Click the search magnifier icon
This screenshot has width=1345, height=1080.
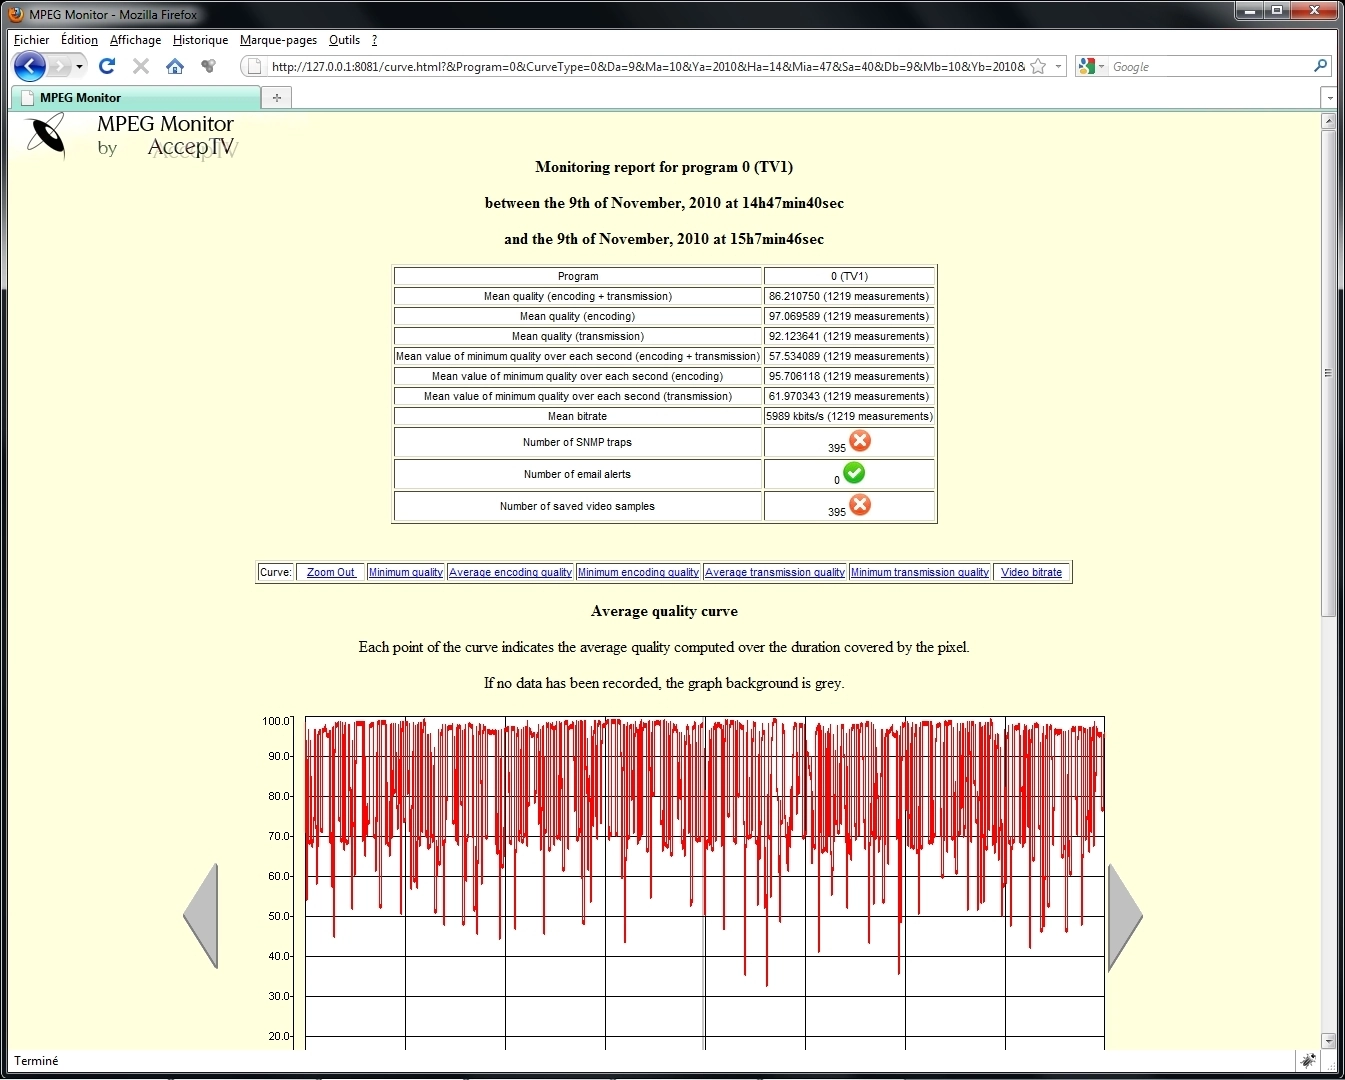1320,66
